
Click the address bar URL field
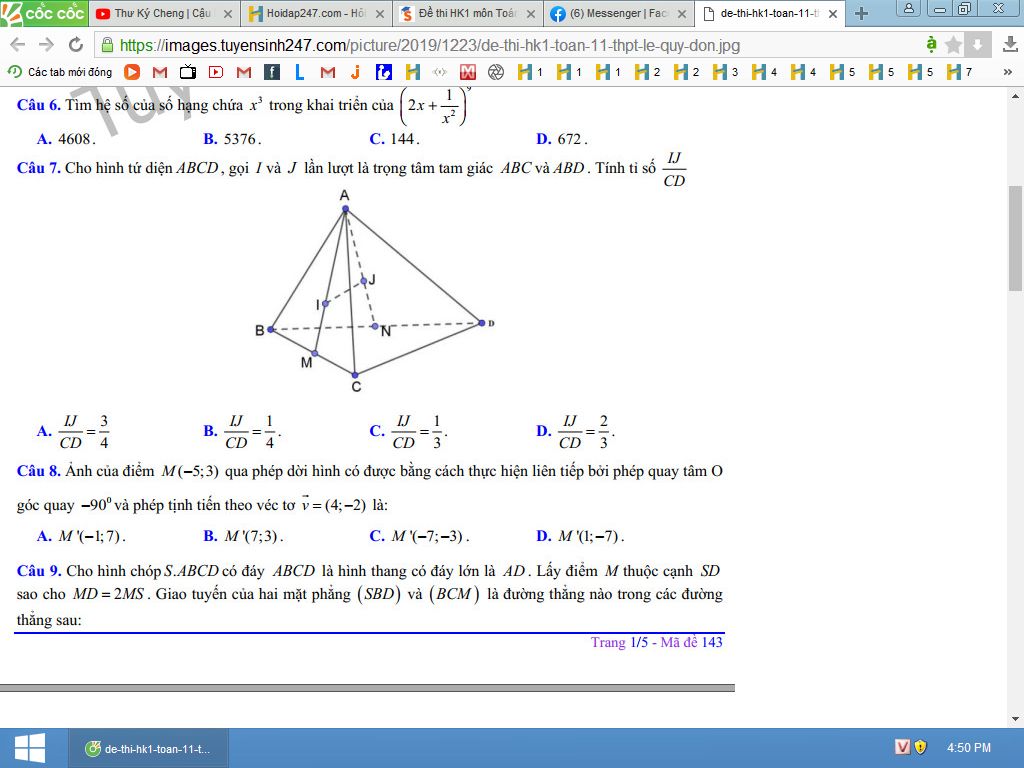tap(509, 45)
